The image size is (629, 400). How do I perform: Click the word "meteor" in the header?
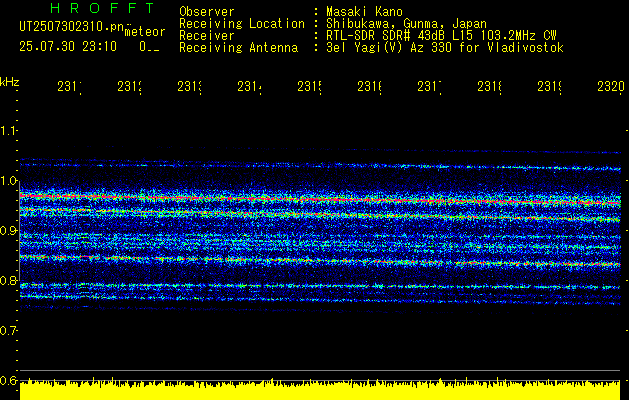pos(145,32)
